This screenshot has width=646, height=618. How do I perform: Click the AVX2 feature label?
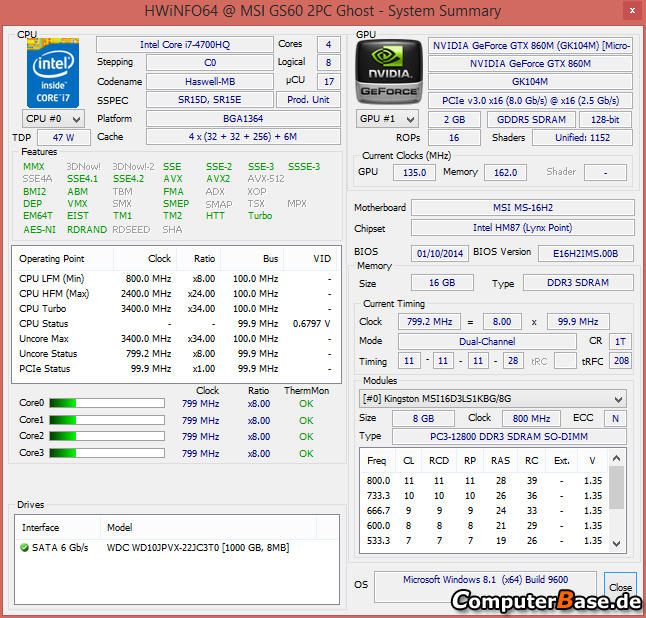point(218,179)
